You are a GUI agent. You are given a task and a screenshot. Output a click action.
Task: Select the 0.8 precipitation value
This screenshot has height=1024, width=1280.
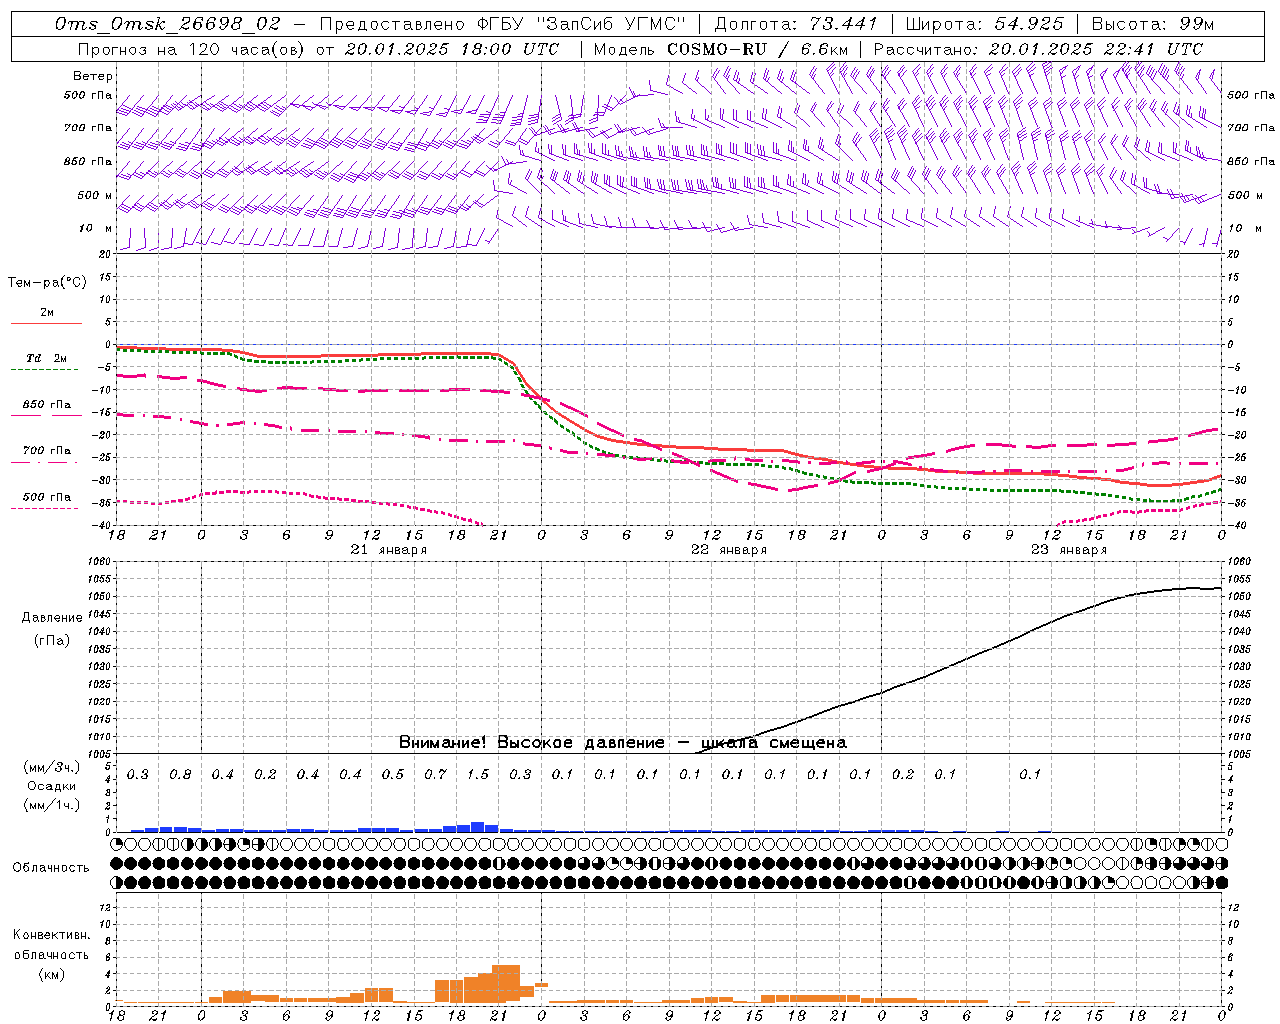click(x=180, y=775)
